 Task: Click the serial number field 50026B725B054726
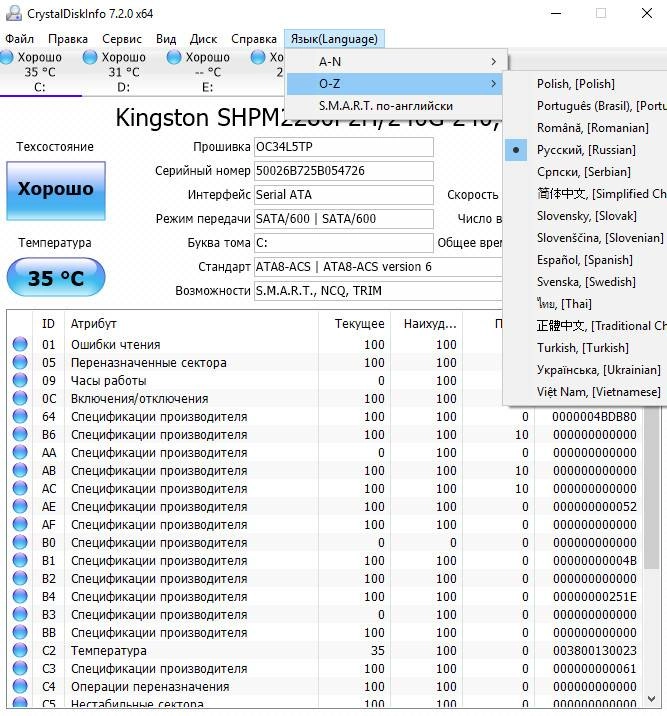[x=344, y=171]
